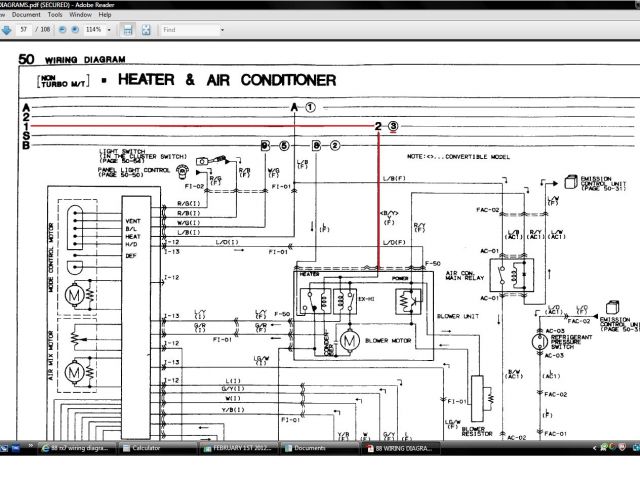Click the page number field showing 57
The width and height of the screenshot is (640, 480).
(x=25, y=30)
